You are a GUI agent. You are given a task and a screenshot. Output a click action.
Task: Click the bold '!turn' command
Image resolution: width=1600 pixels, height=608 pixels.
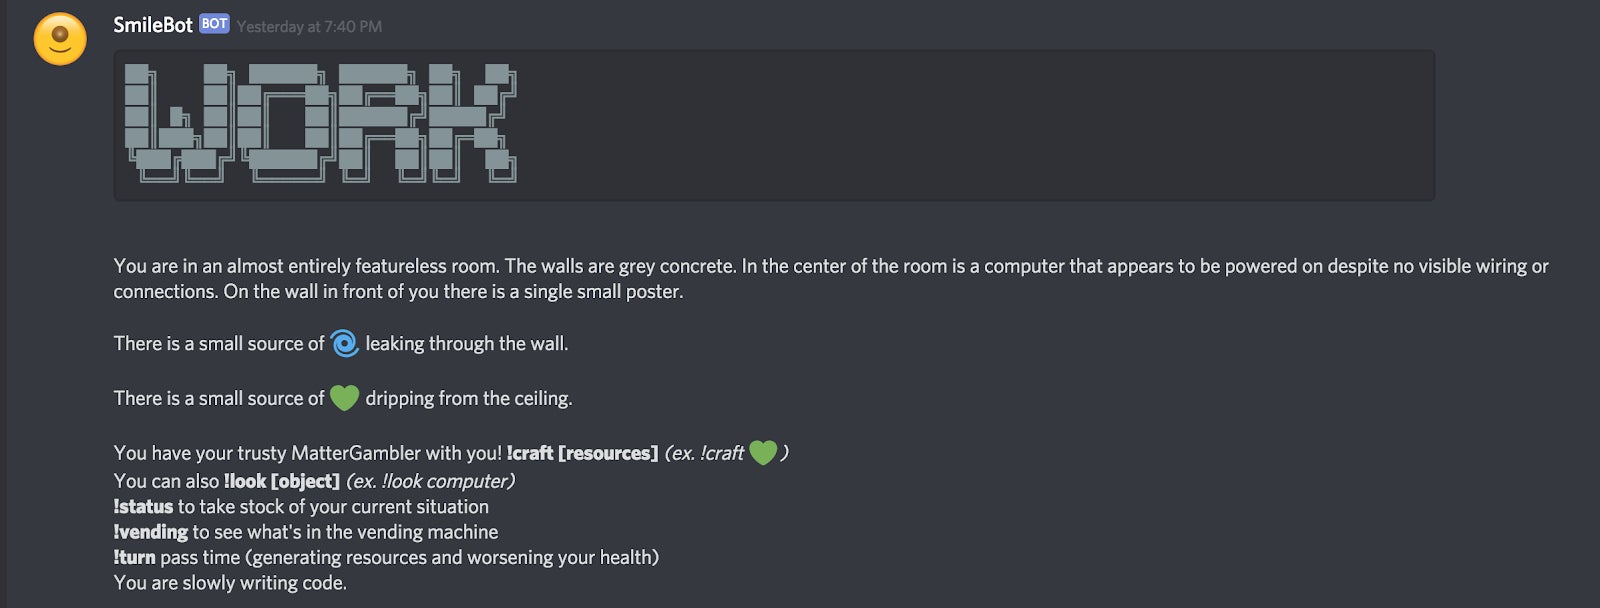coord(134,557)
